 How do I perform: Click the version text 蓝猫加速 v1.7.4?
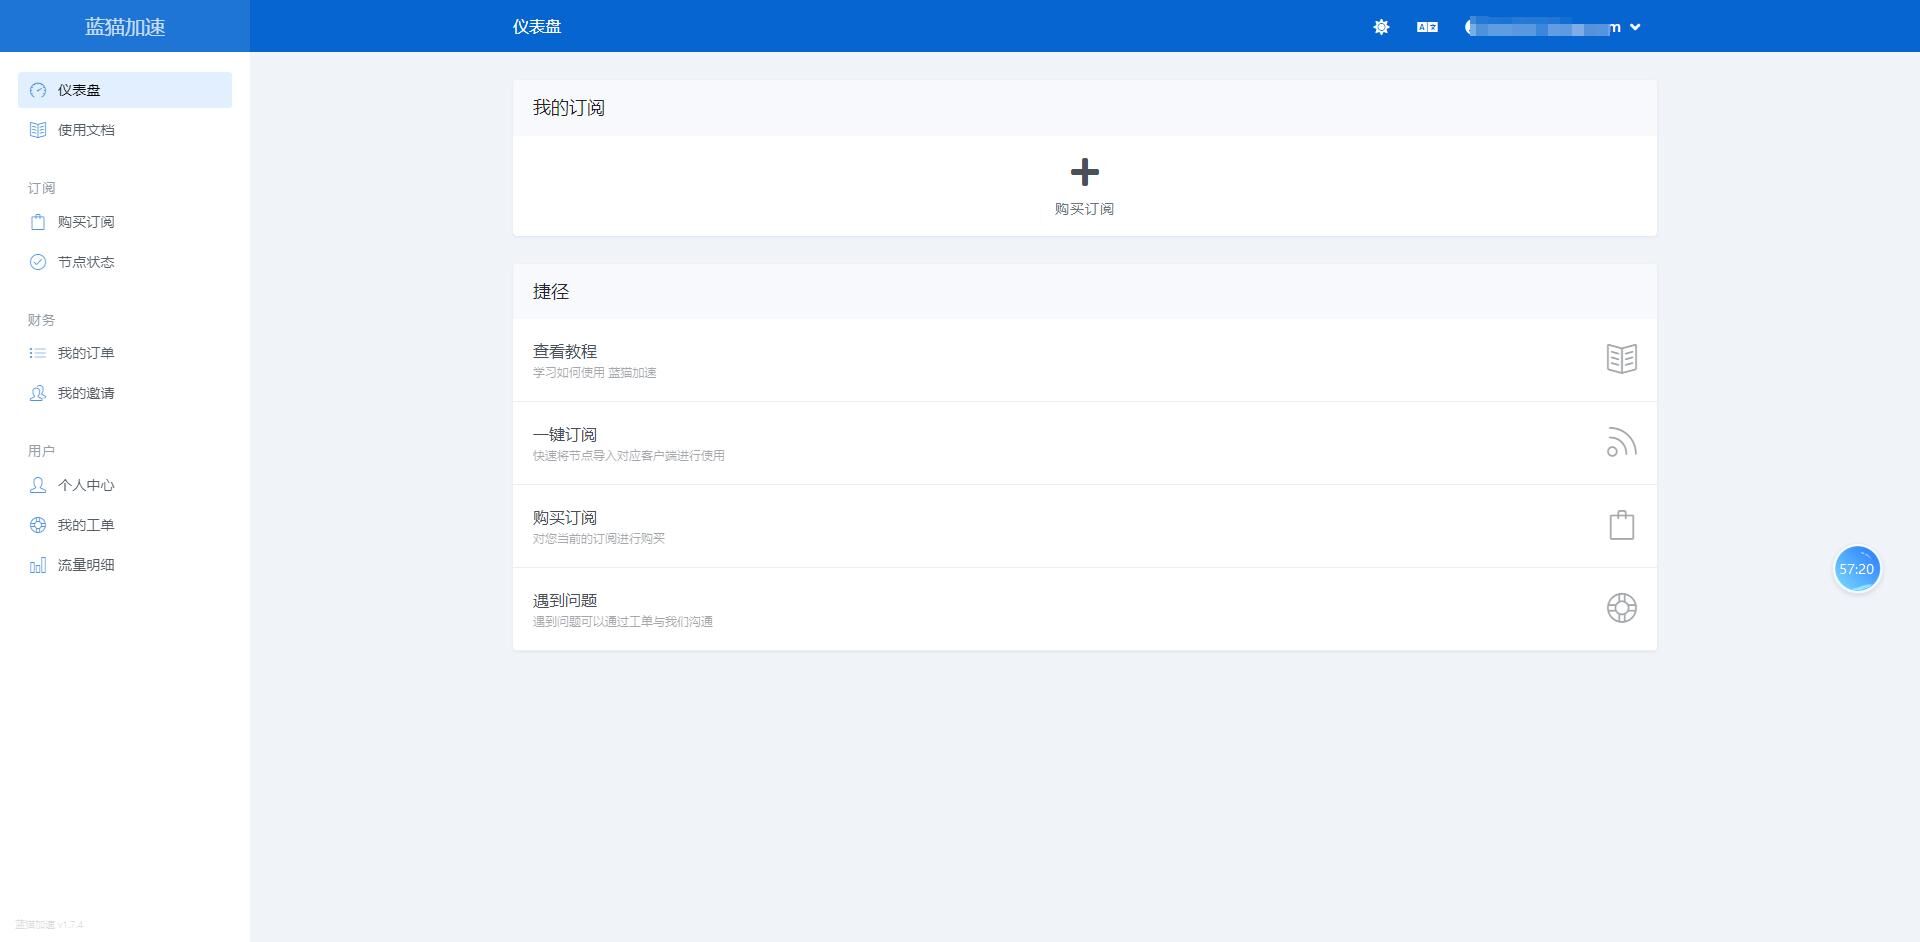50,925
